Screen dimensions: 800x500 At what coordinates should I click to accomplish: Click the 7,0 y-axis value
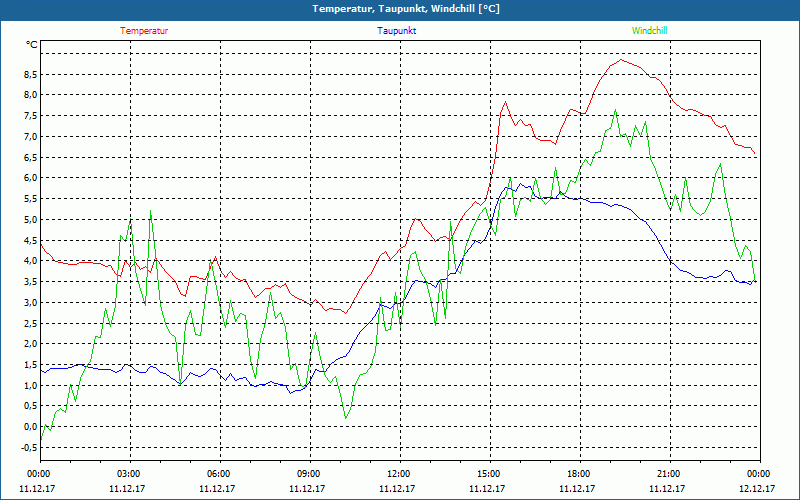coord(31,136)
